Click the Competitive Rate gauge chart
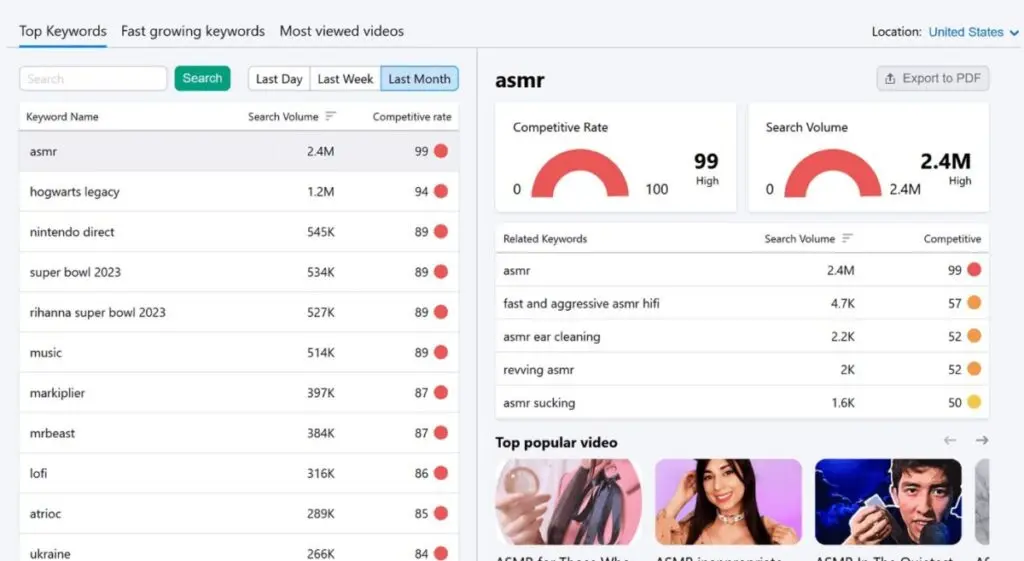This screenshot has width=1024, height=561. (x=580, y=176)
